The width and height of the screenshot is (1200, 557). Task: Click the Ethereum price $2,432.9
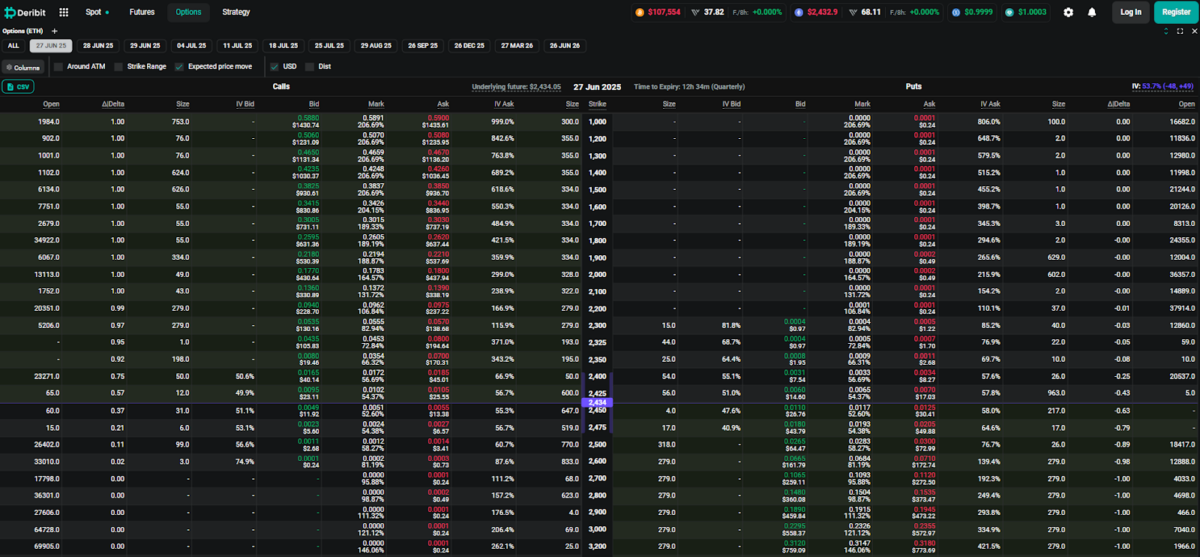[821, 12]
